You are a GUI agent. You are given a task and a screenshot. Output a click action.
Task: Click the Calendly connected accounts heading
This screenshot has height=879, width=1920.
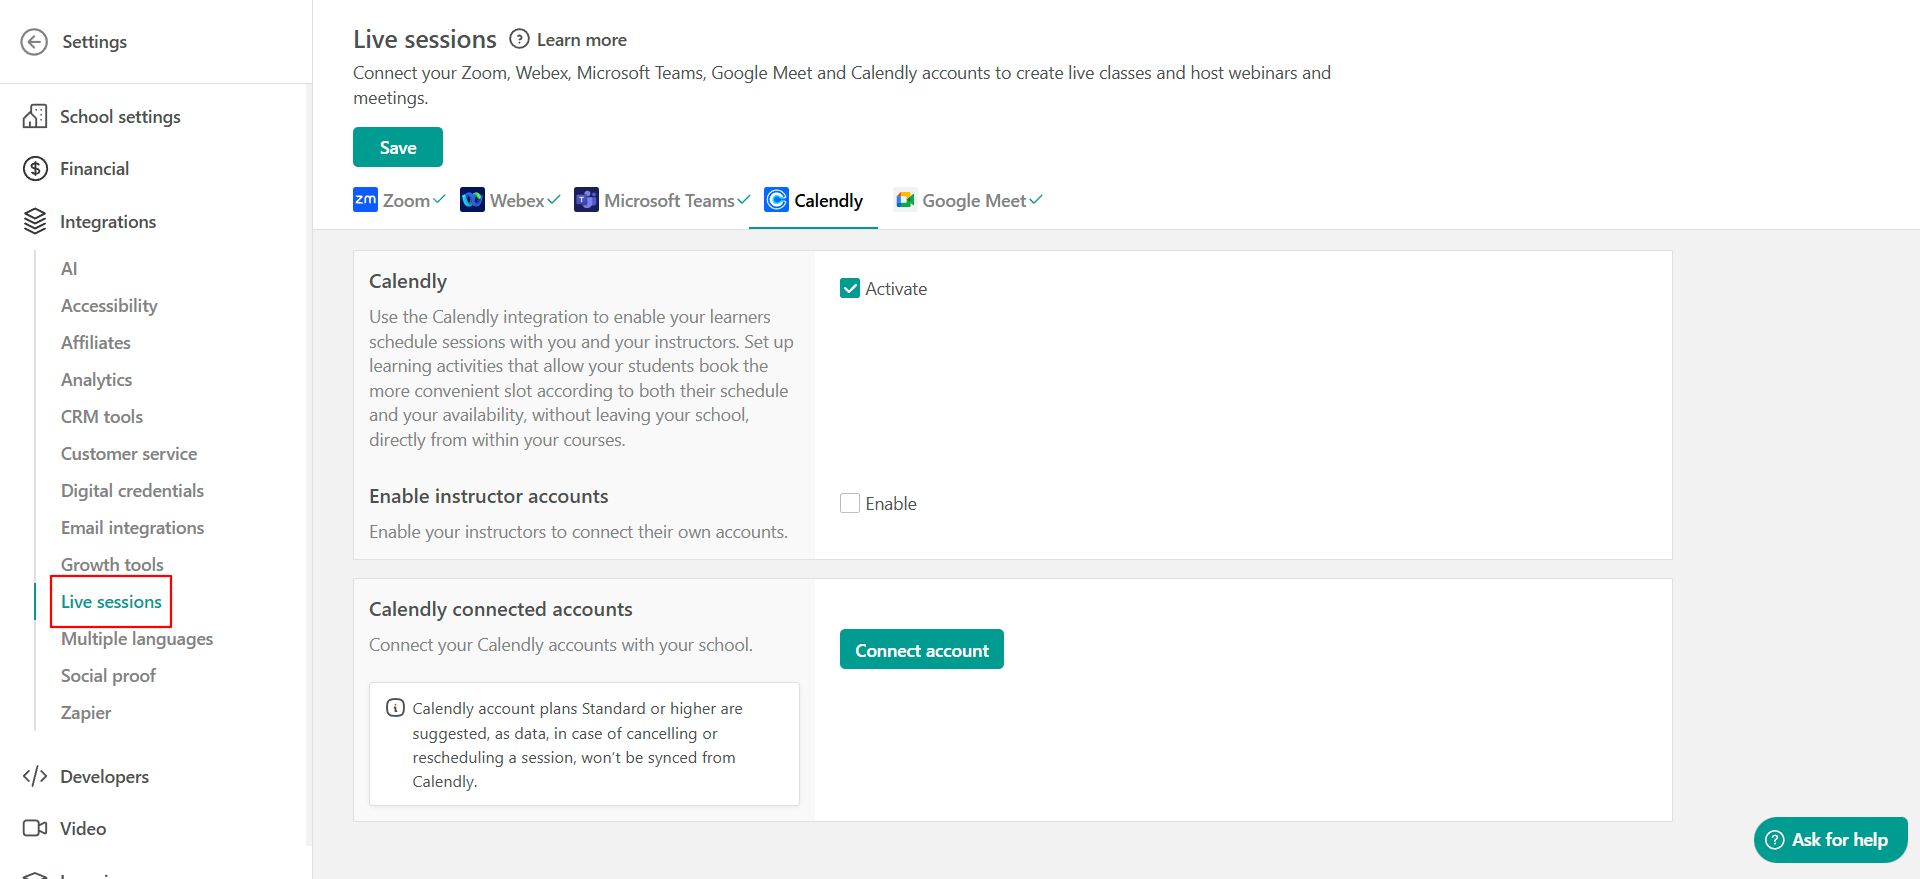tap(501, 610)
